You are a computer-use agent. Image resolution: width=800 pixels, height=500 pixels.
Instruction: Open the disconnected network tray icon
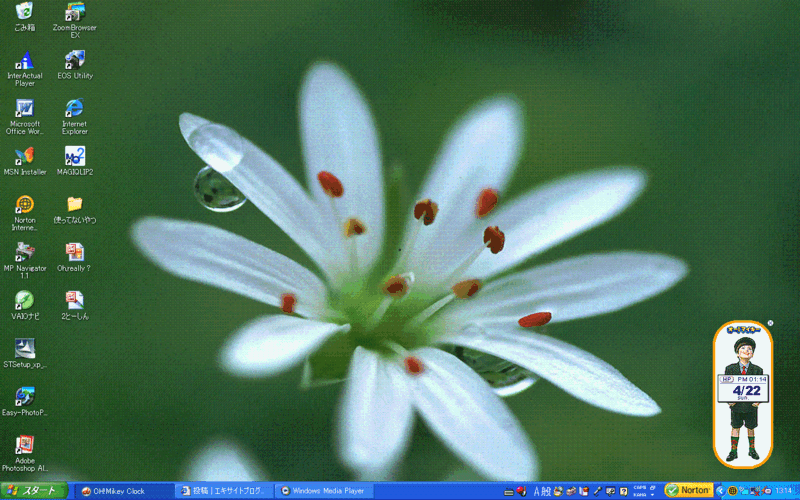[x=756, y=491]
